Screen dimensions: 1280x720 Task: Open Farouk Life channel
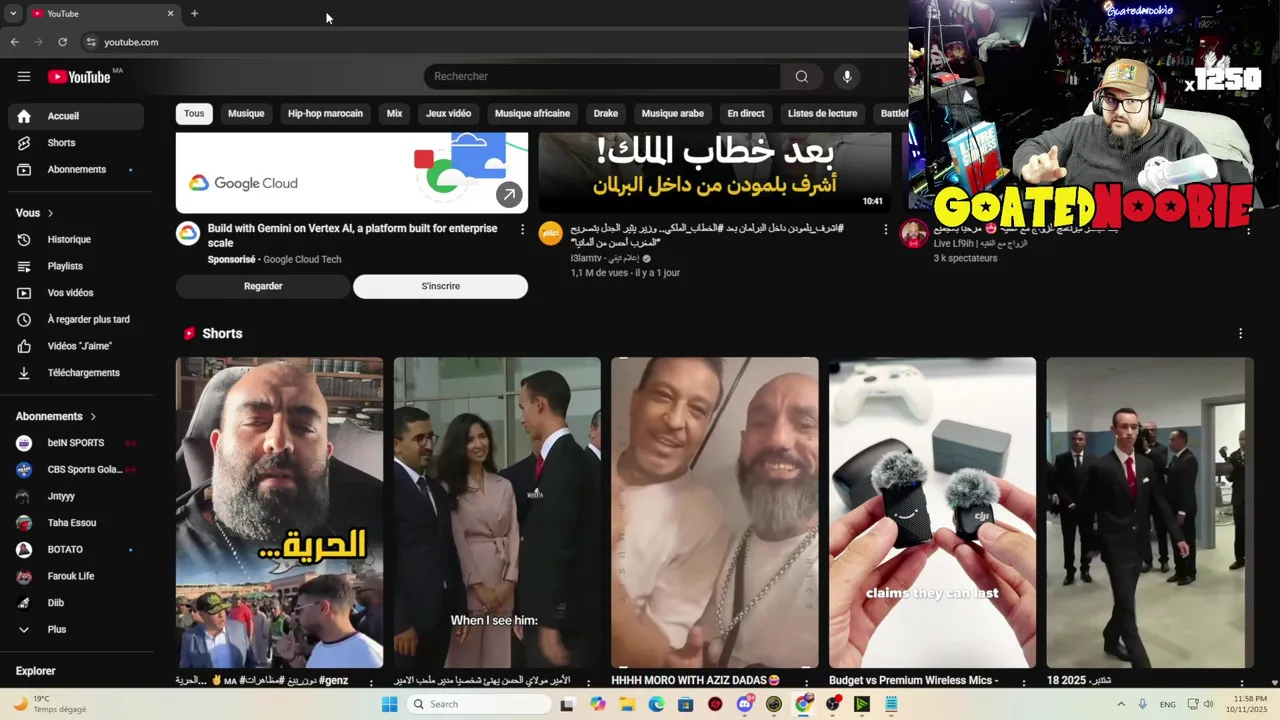click(76, 576)
